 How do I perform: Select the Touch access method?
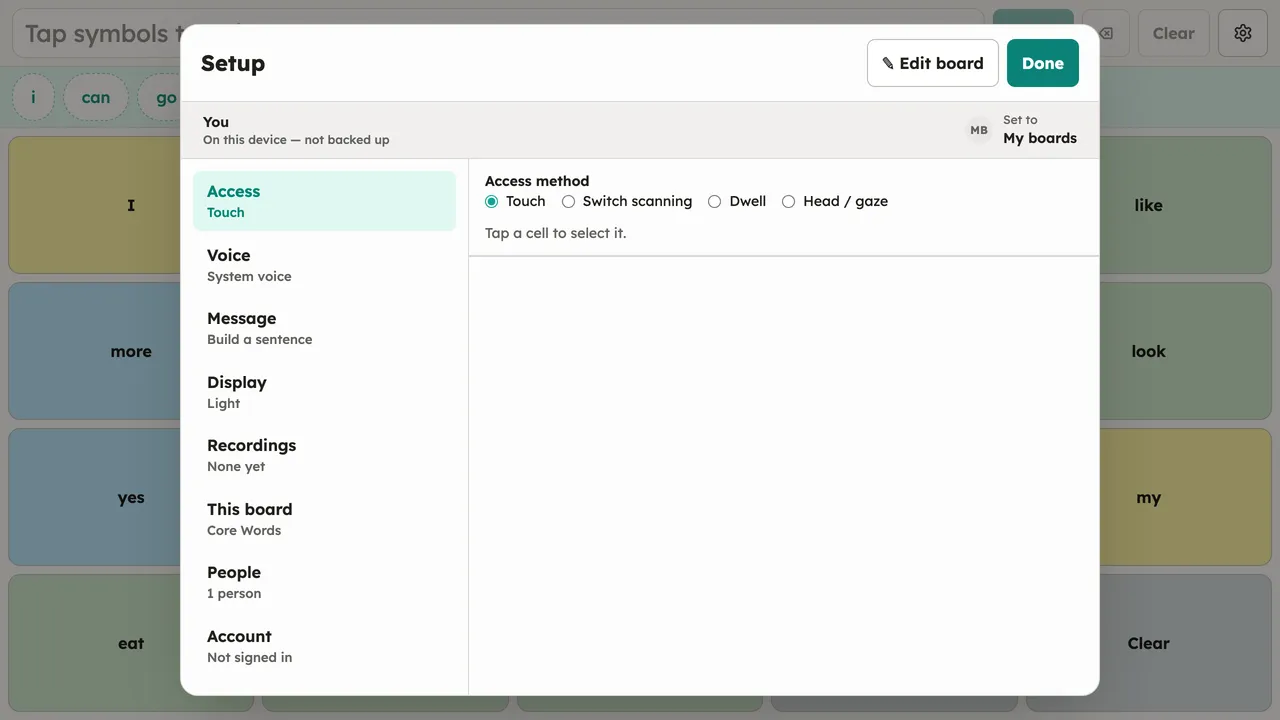pyautogui.click(x=515, y=201)
